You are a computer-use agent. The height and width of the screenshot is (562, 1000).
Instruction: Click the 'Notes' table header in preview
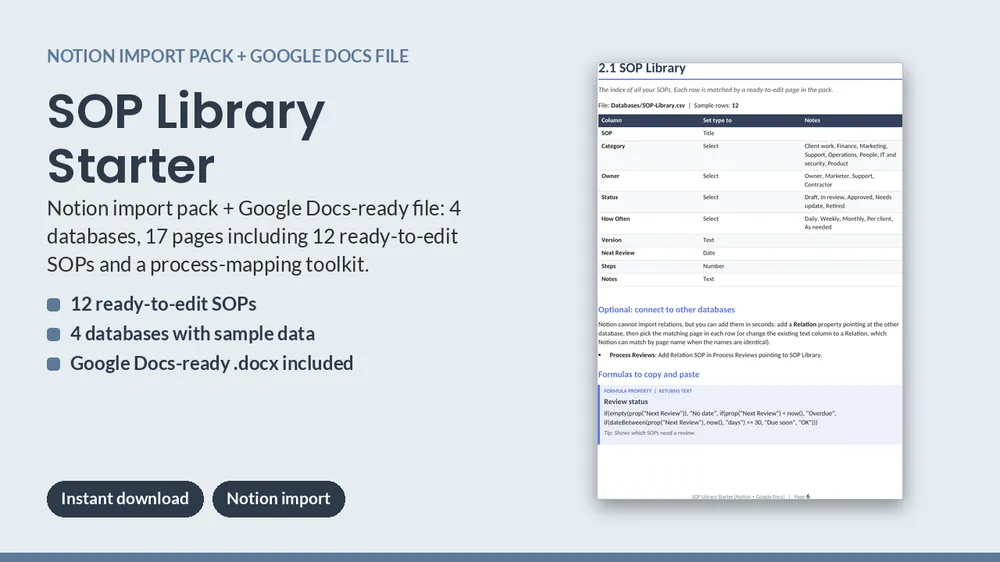point(812,121)
